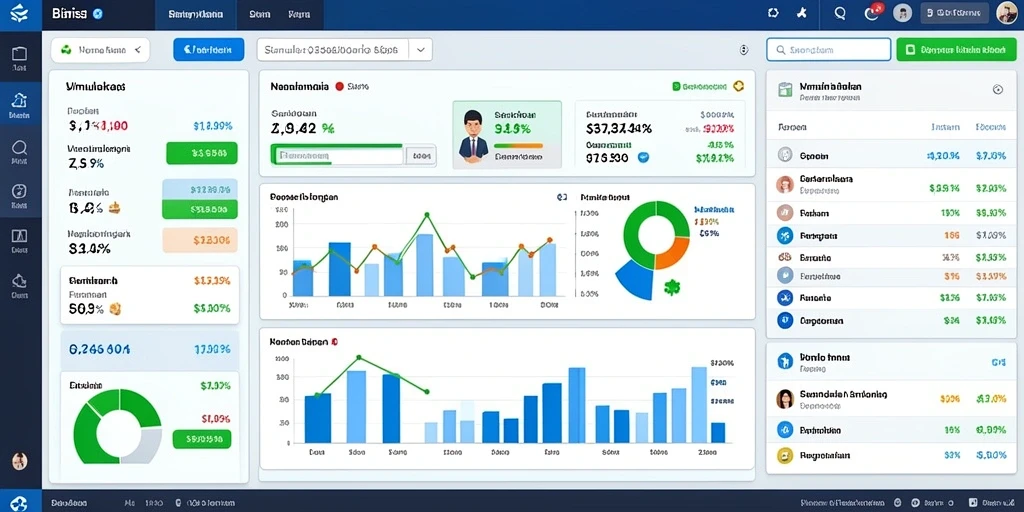Viewport: 1024px width, 512px height.
Task: Open the second top navigation tab
Action: click(260, 14)
